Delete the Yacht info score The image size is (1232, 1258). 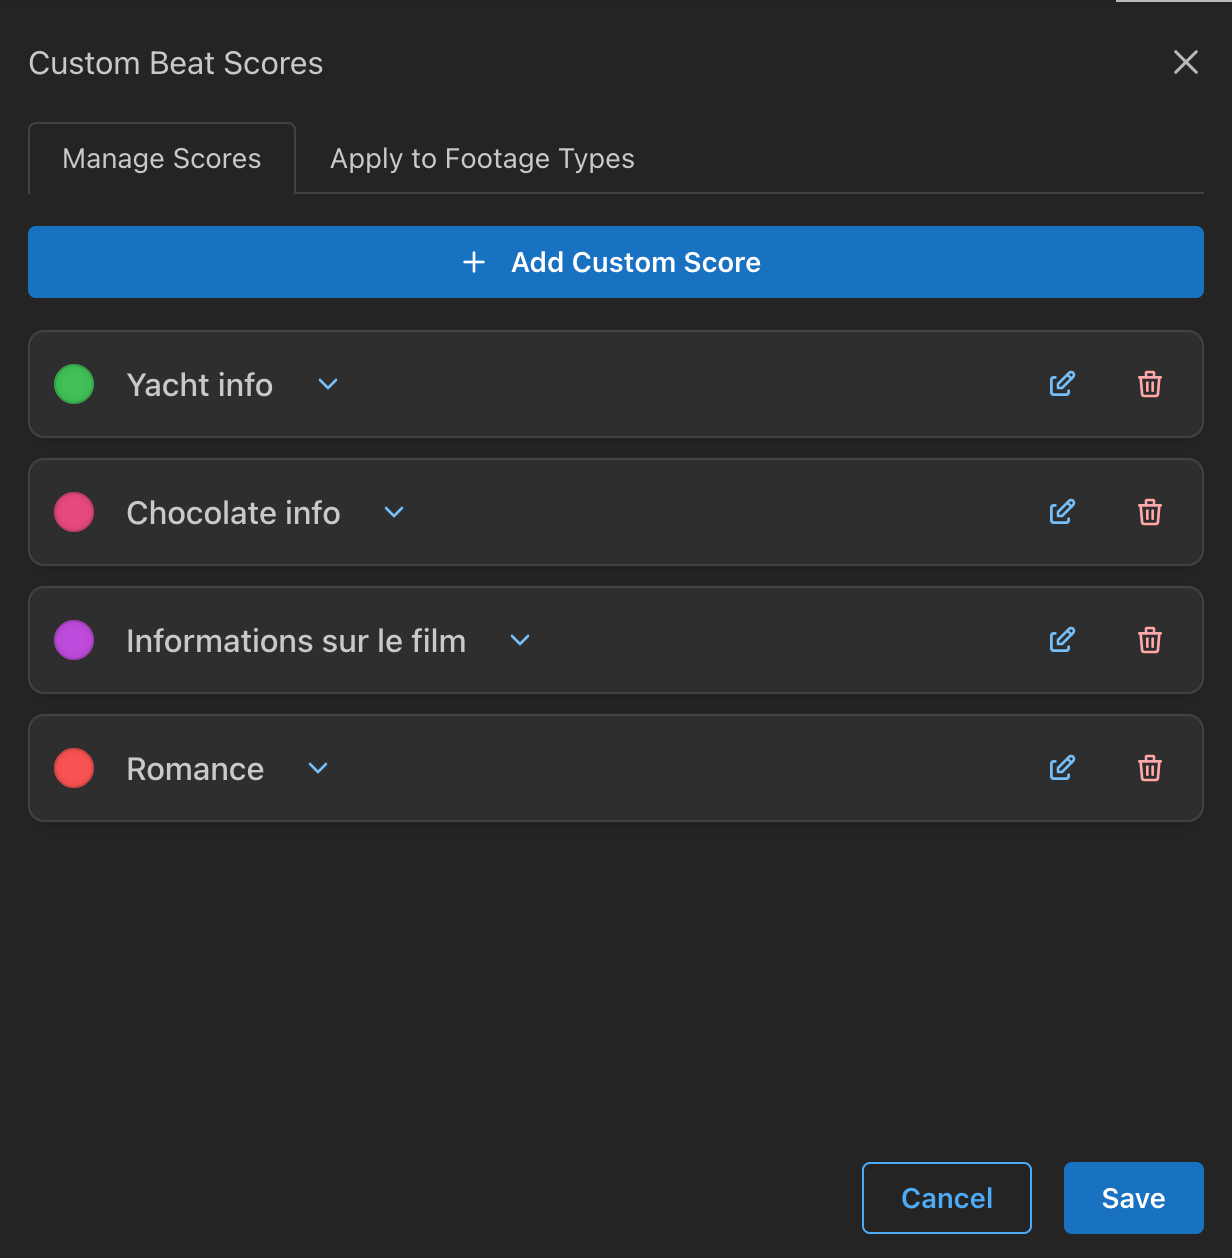pyautogui.click(x=1150, y=384)
